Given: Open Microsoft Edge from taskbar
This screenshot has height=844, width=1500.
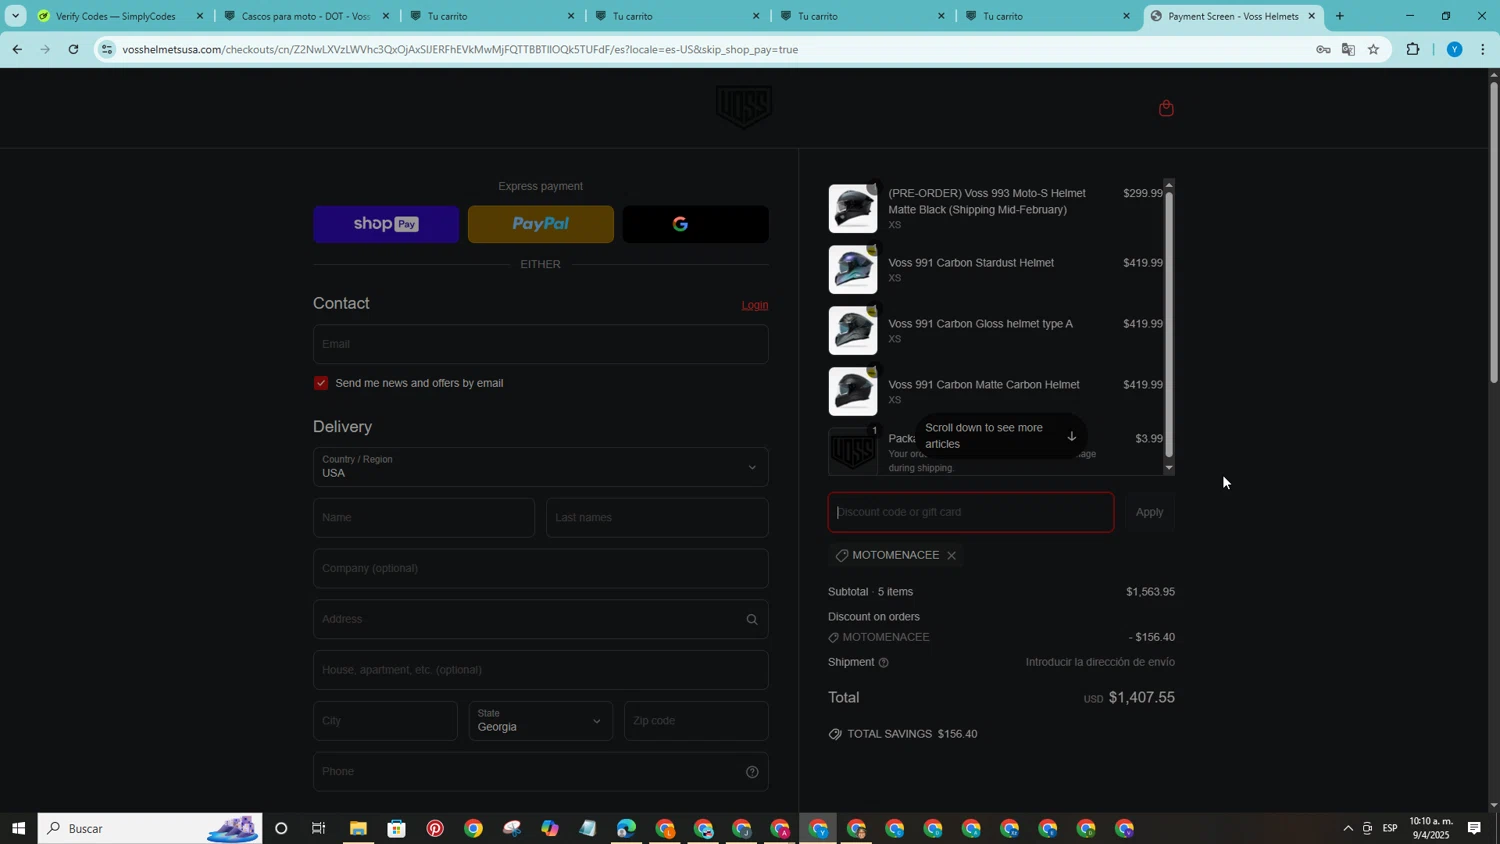Looking at the screenshot, I should tap(627, 828).
